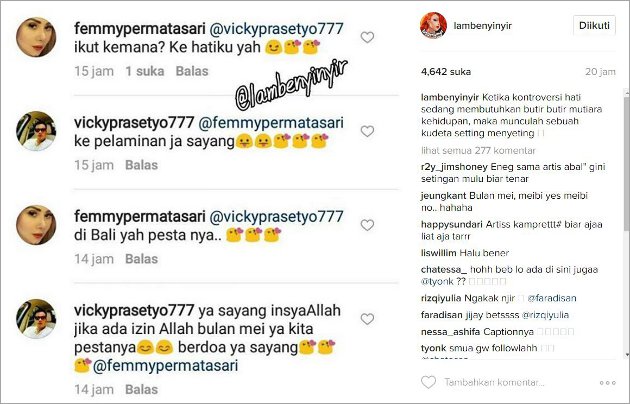This screenshot has width=630, height=404.
Task: Reply with Balas on the 15 jam femmypermatasari comment
Action: click(x=192, y=71)
